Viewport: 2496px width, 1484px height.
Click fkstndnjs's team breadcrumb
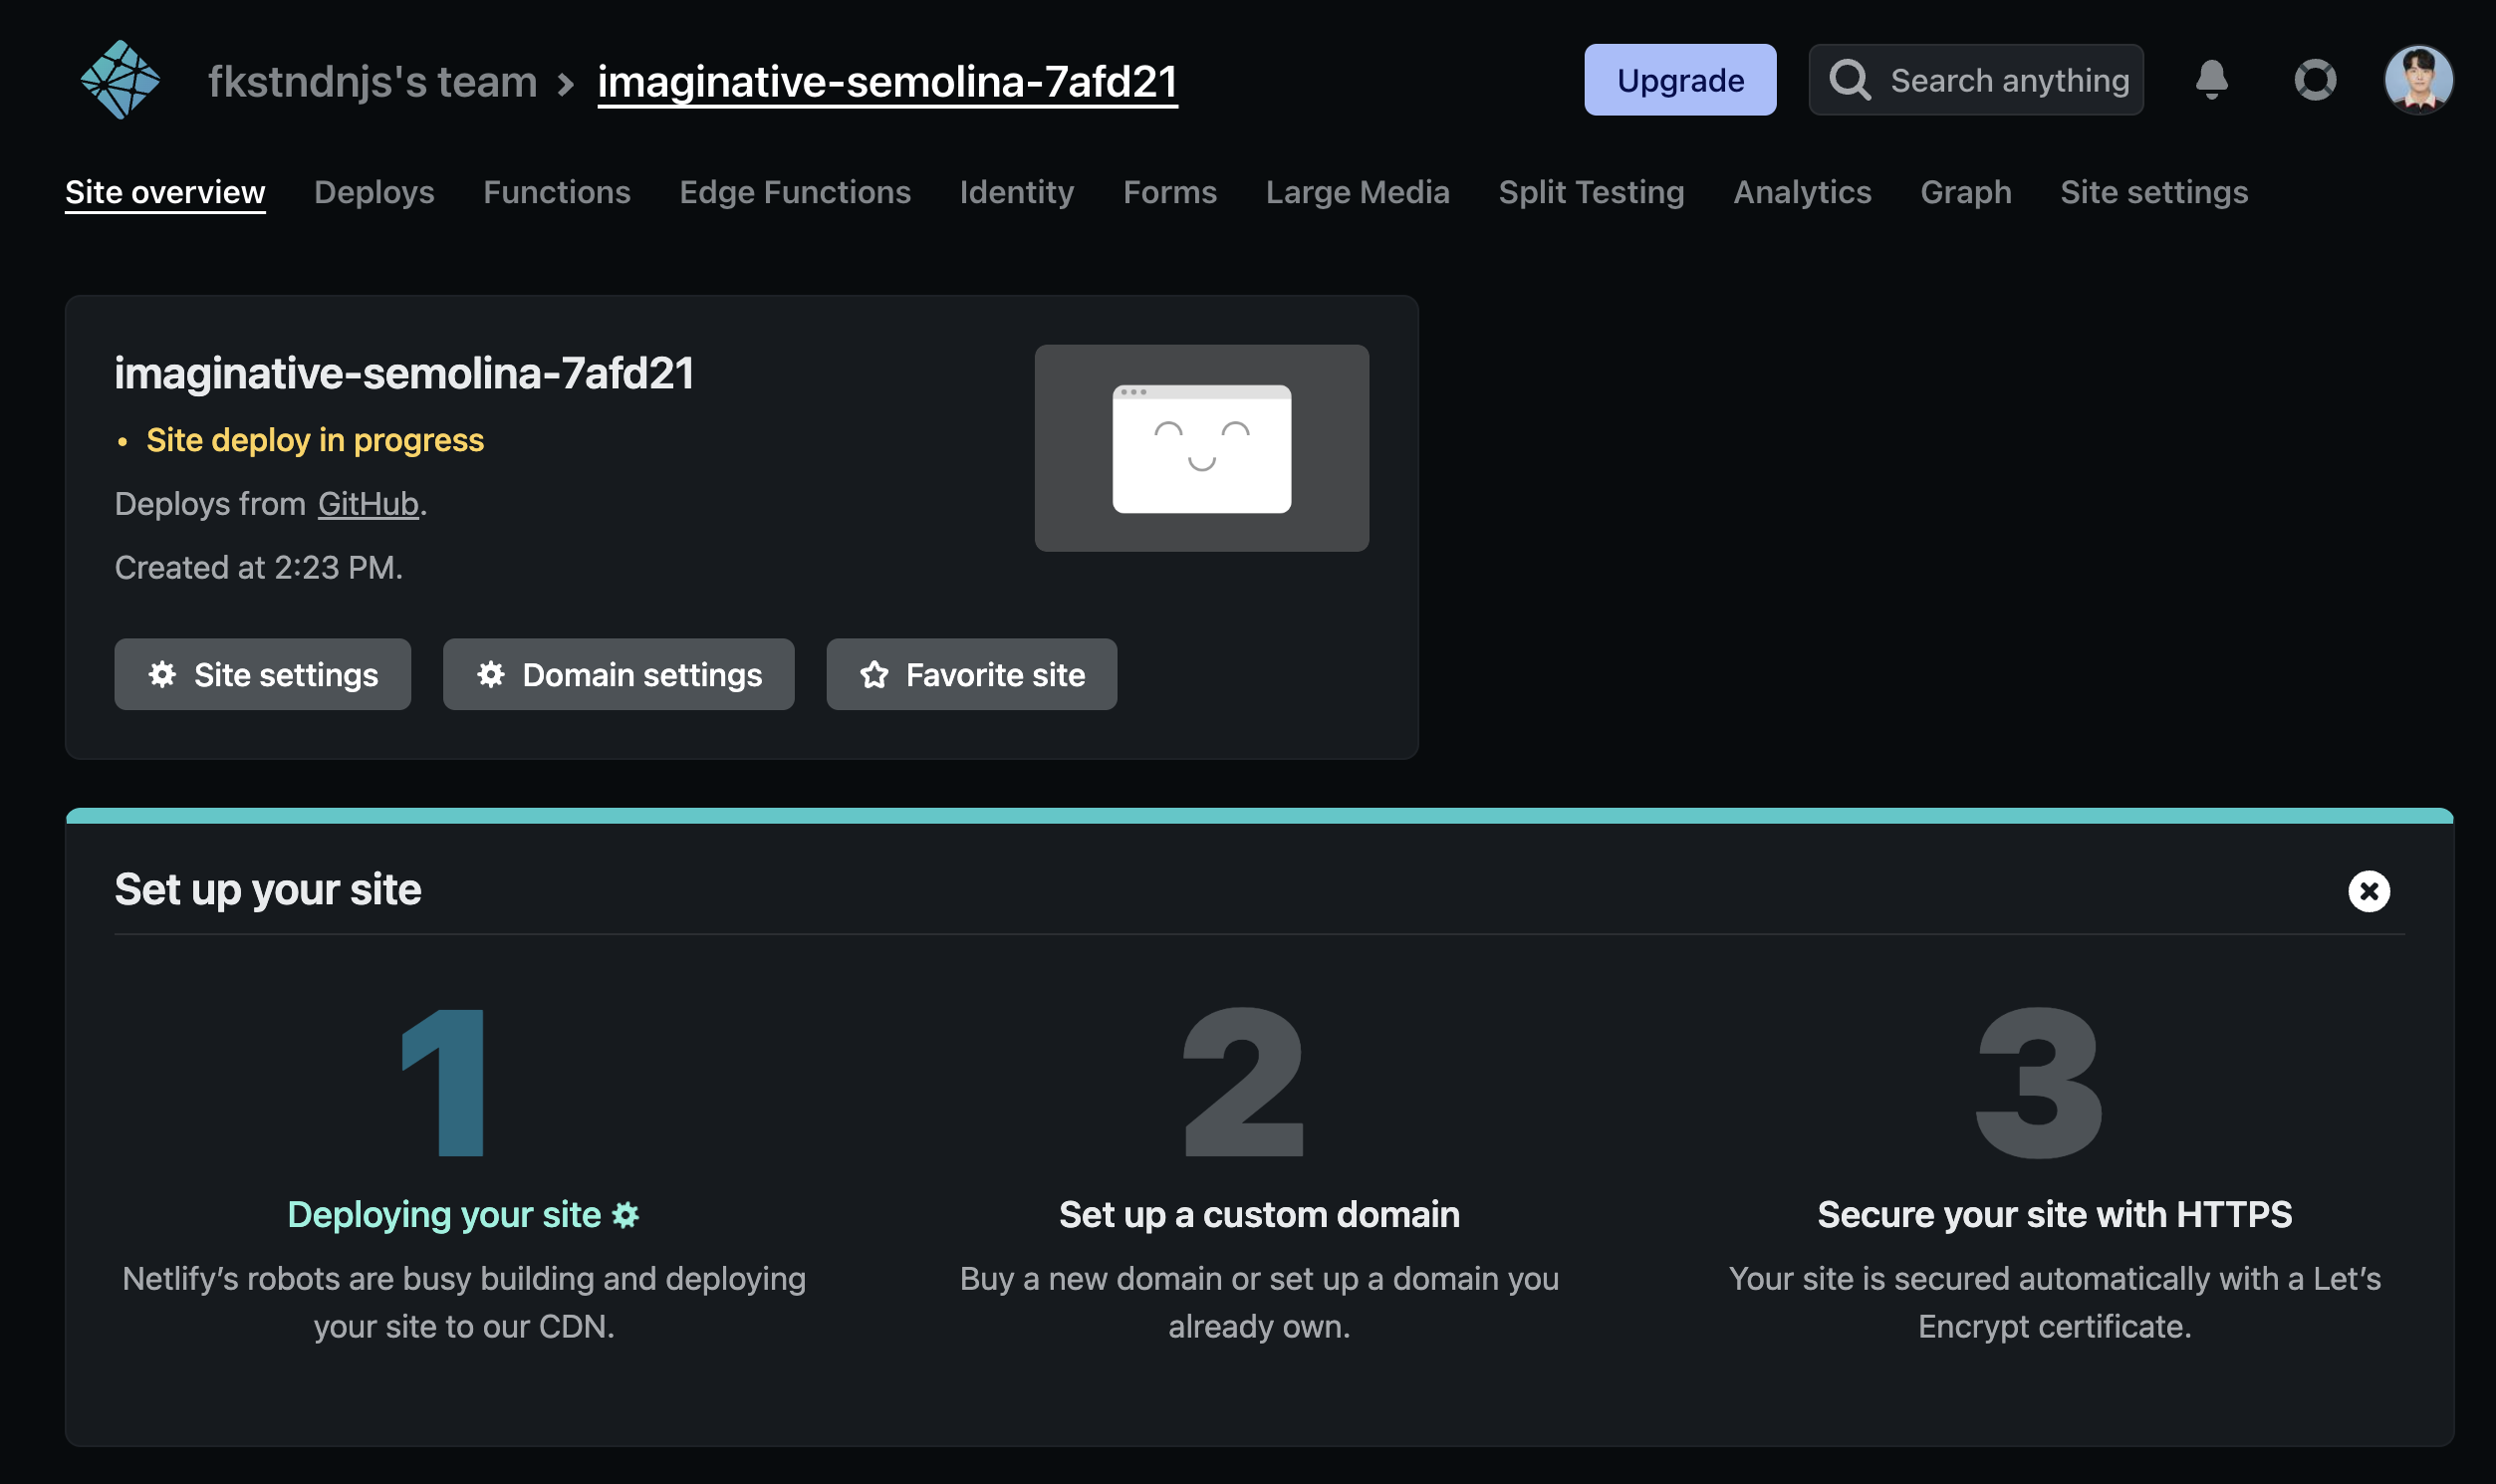point(372,81)
